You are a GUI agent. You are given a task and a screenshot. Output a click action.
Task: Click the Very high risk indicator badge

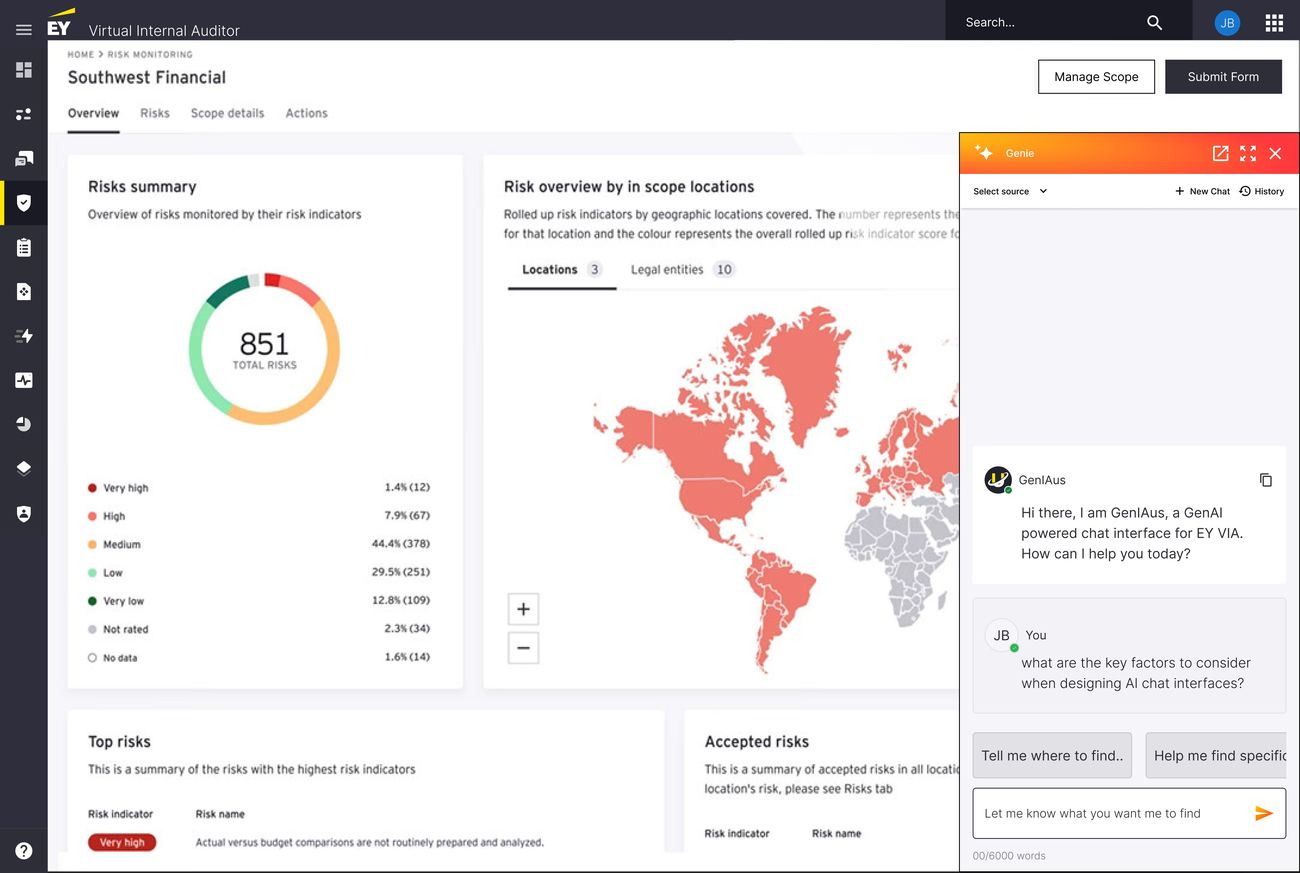pyautogui.click(x=122, y=842)
